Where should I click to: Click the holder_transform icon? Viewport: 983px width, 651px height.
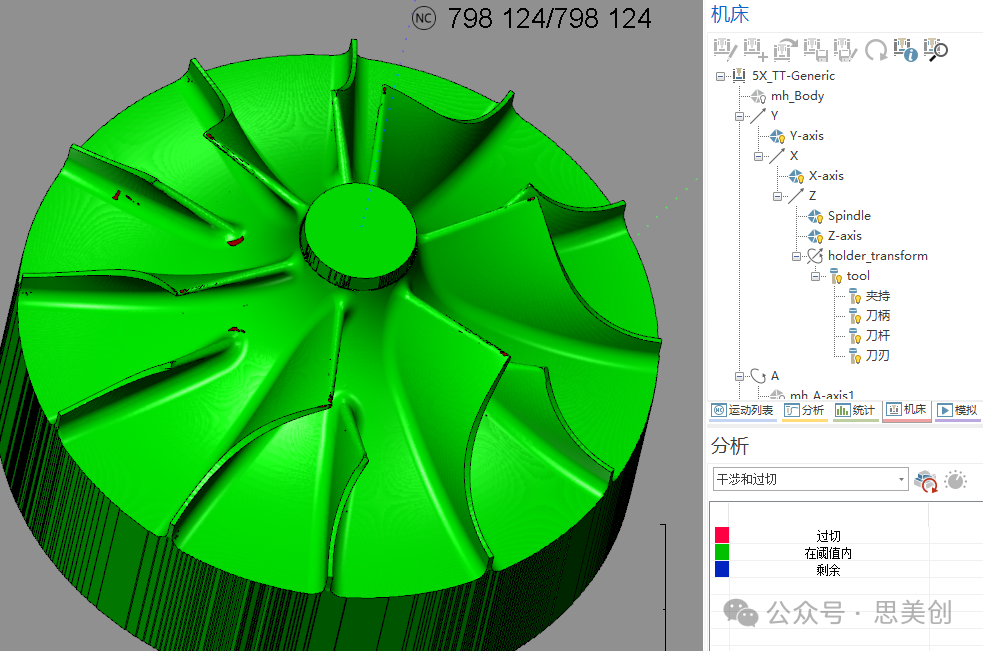[x=815, y=256]
